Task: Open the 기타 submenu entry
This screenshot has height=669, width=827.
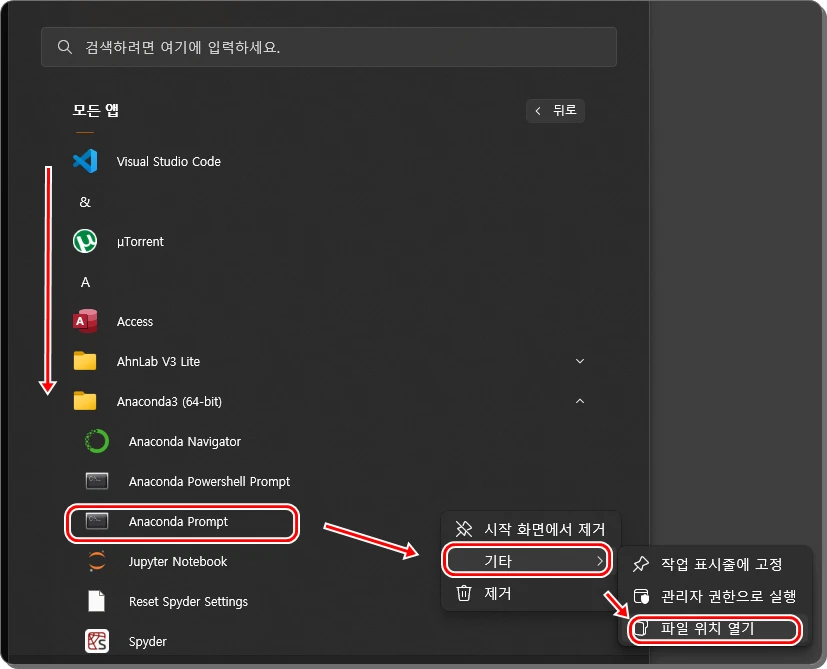Action: (x=528, y=561)
